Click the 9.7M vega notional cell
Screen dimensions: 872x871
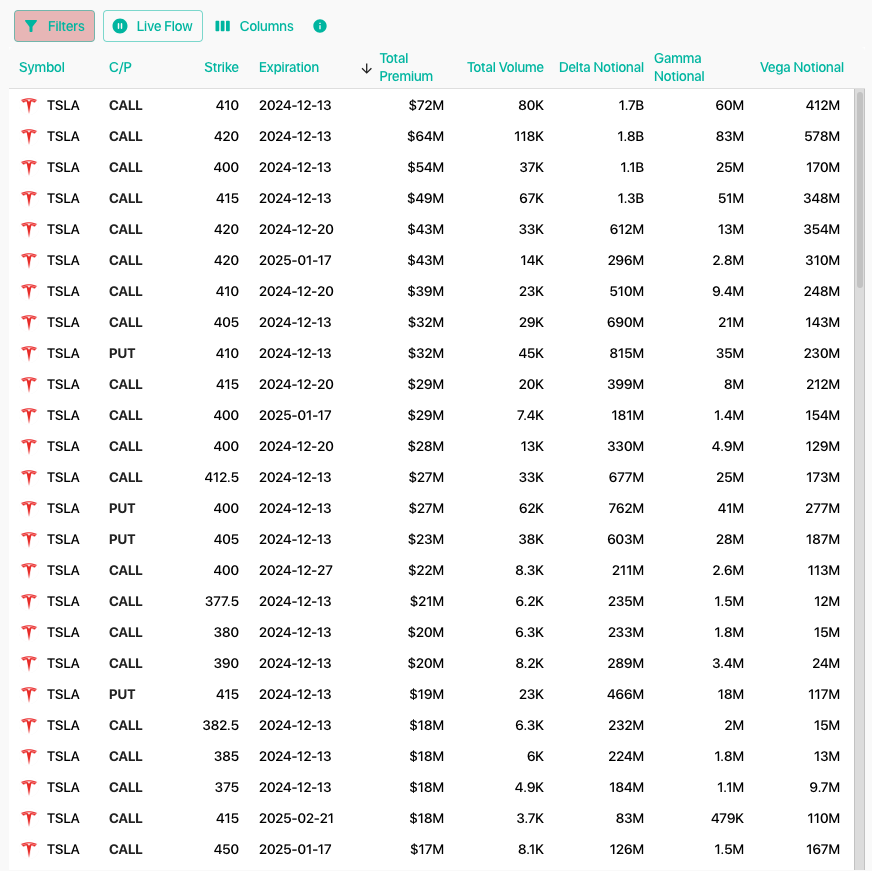click(824, 788)
